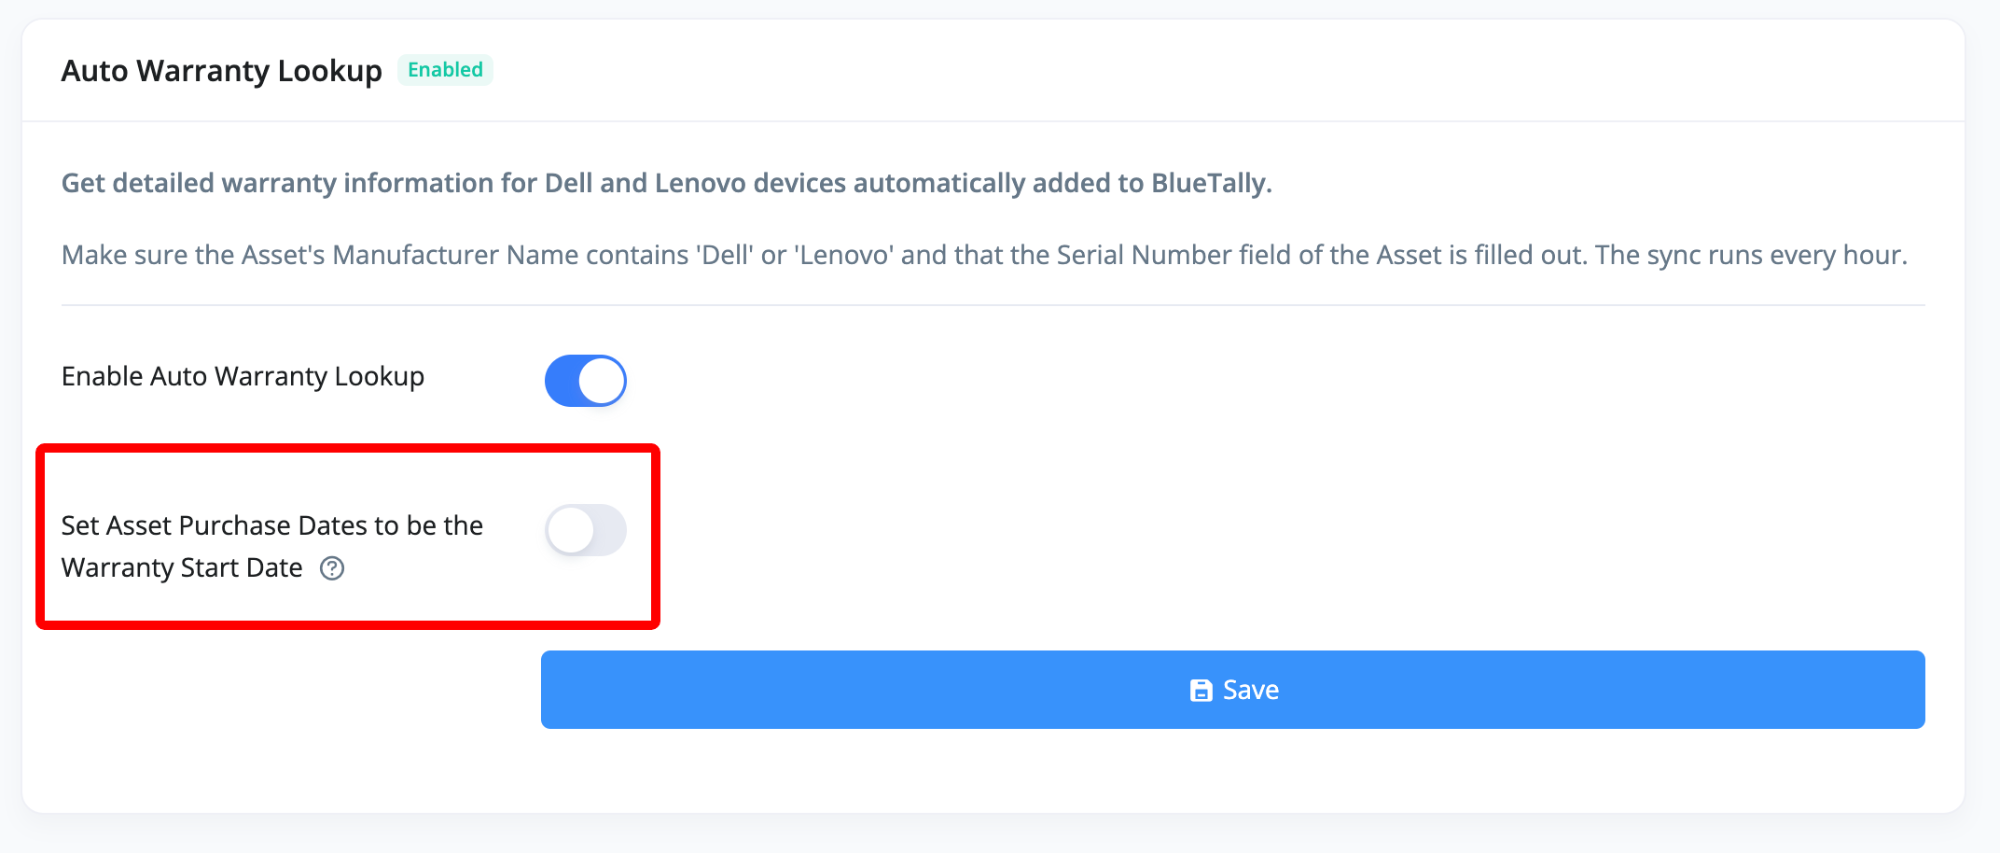This screenshot has width=2000, height=853.
Task: Click the green Enabled status badge
Action: click(445, 70)
